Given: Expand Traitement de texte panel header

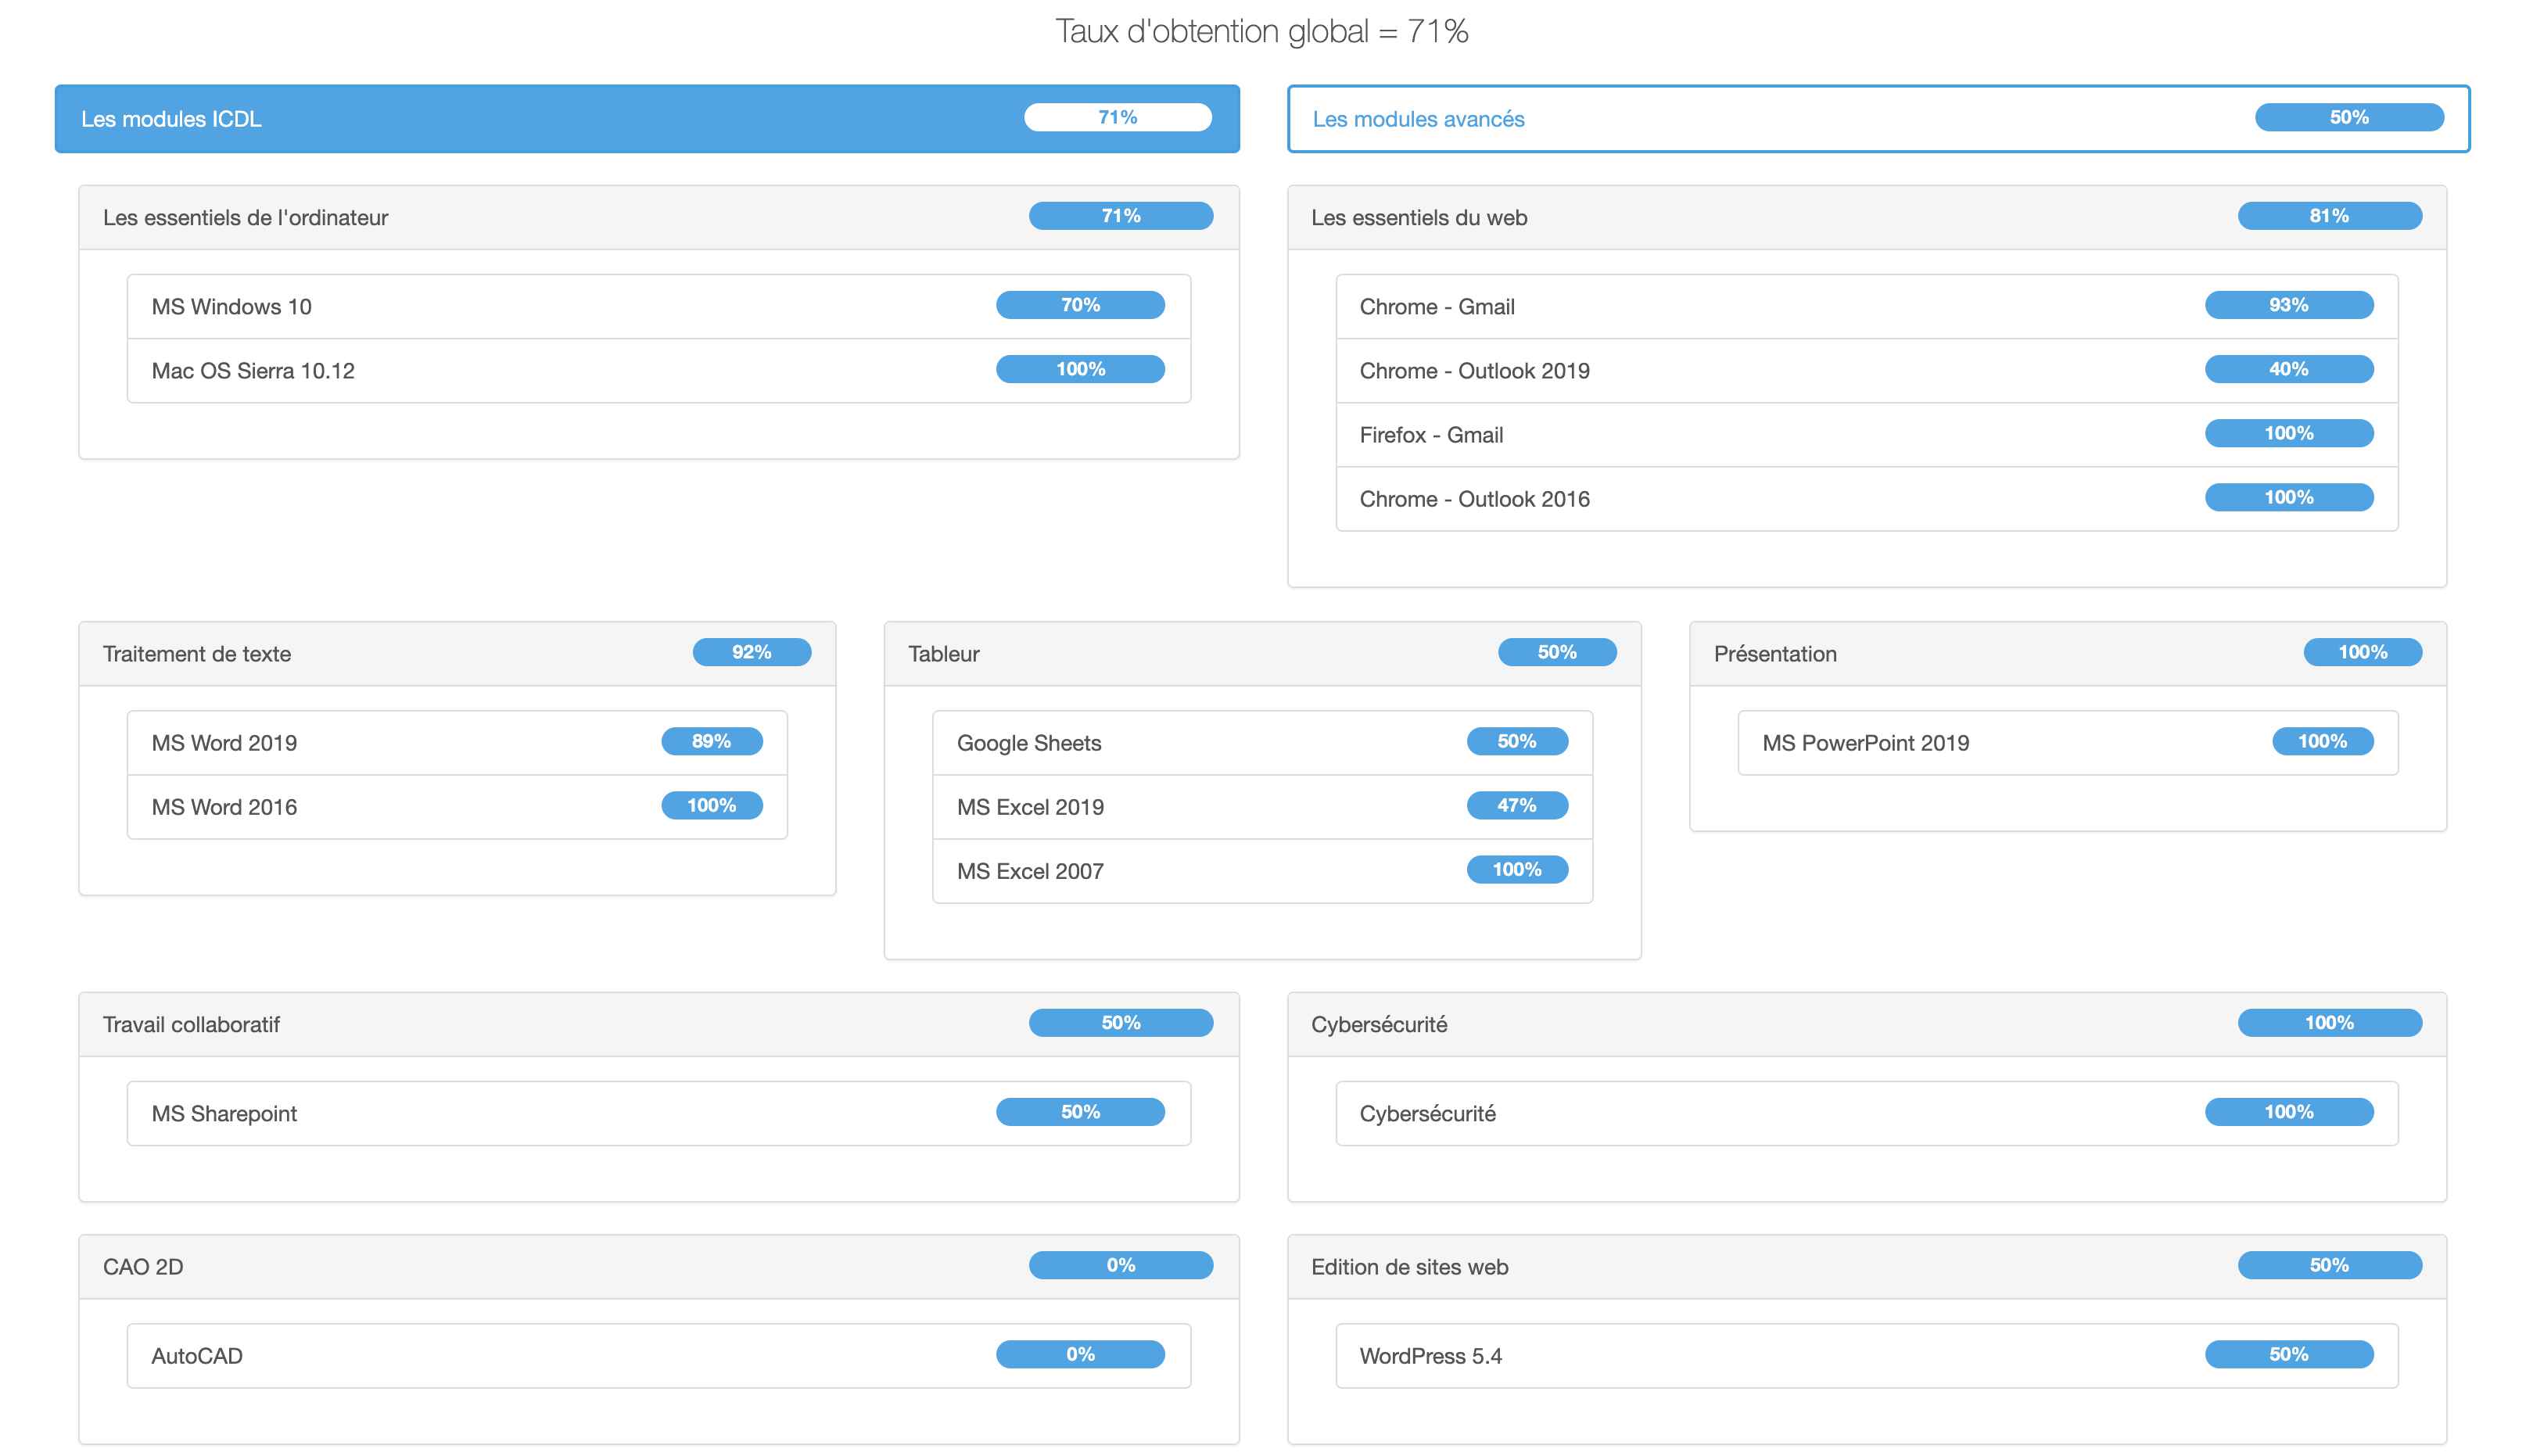Looking at the screenshot, I should [x=456, y=653].
